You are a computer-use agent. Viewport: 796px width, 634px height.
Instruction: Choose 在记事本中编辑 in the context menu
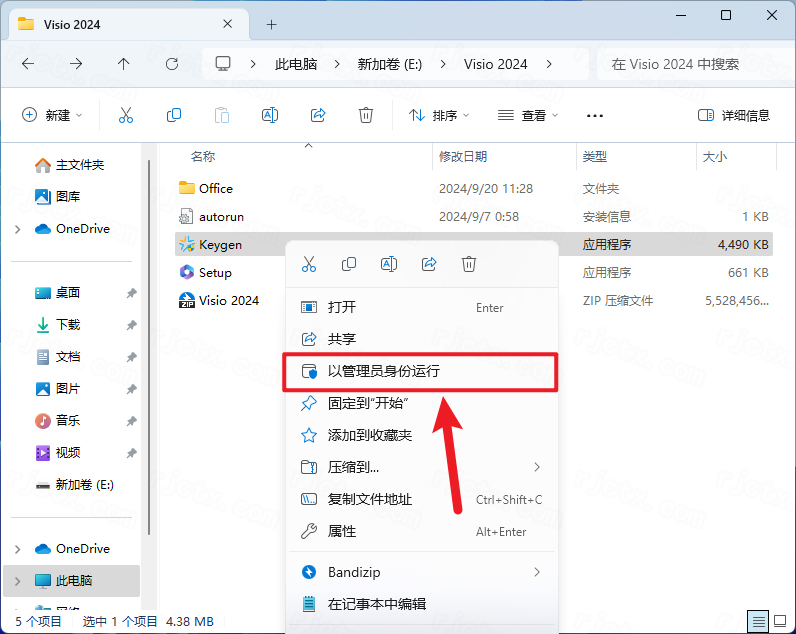pos(422,604)
